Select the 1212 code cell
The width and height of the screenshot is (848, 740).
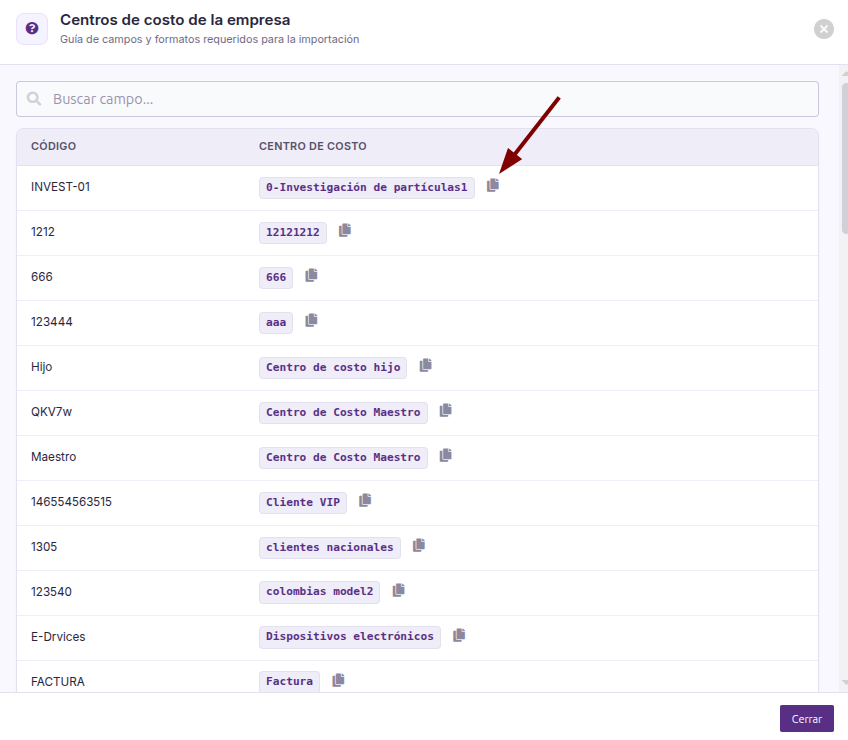point(43,232)
